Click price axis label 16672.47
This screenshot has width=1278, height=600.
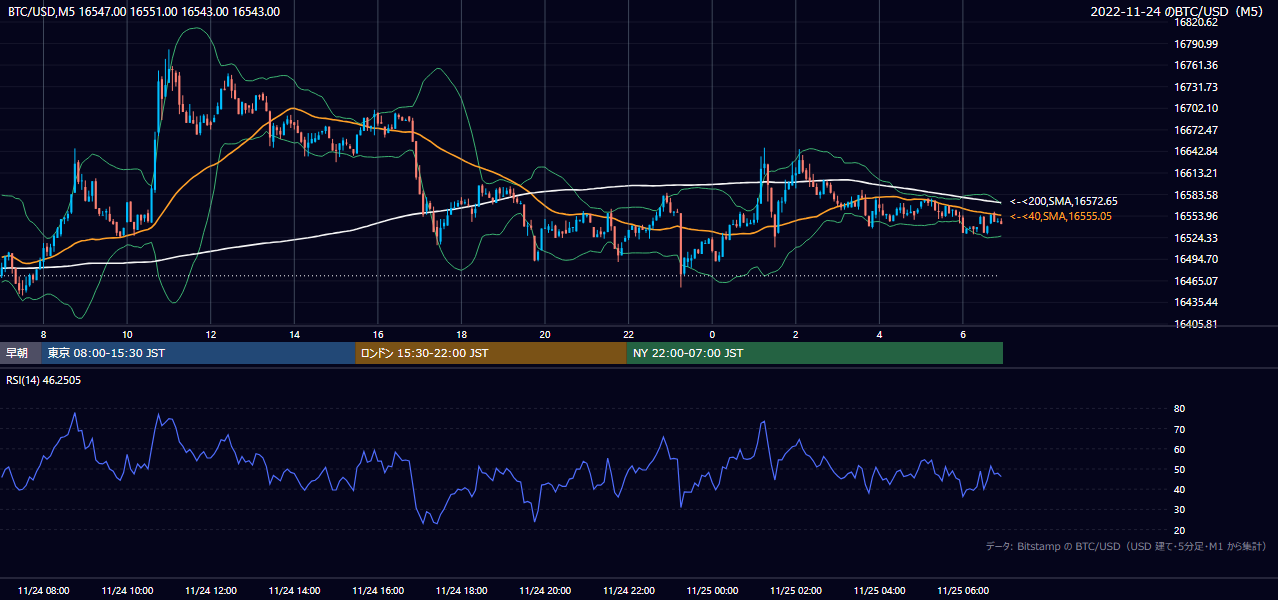pos(1195,130)
